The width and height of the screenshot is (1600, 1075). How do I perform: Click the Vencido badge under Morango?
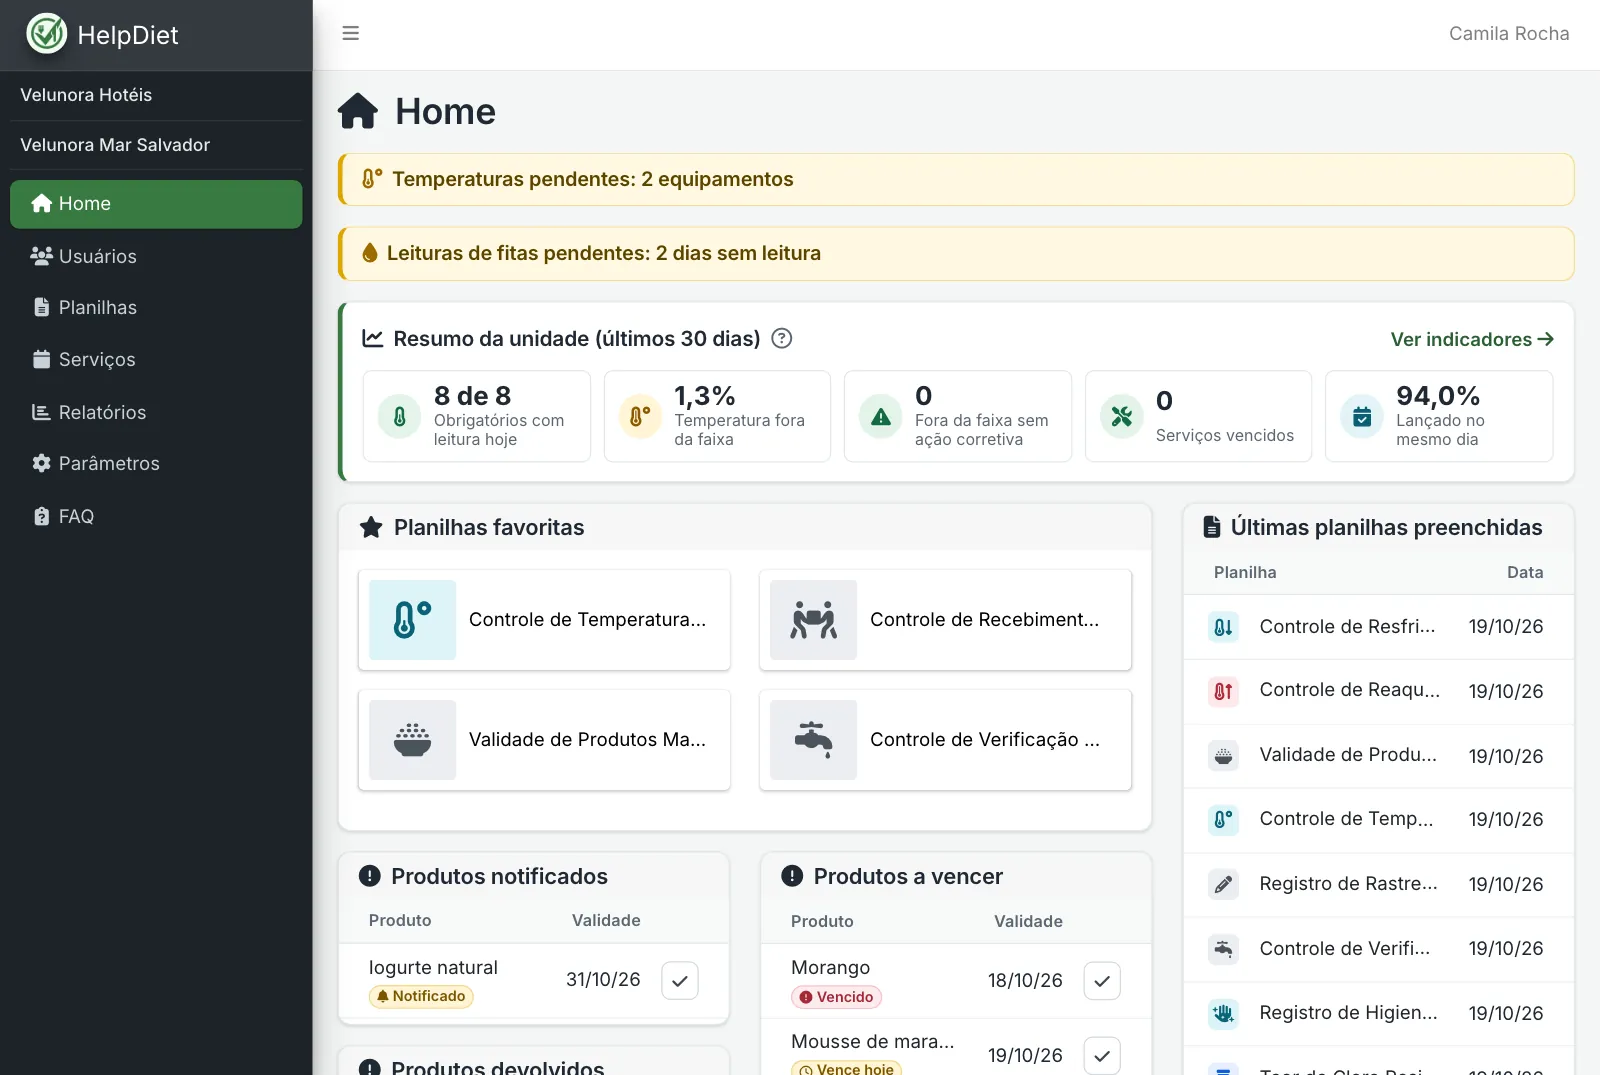(836, 997)
